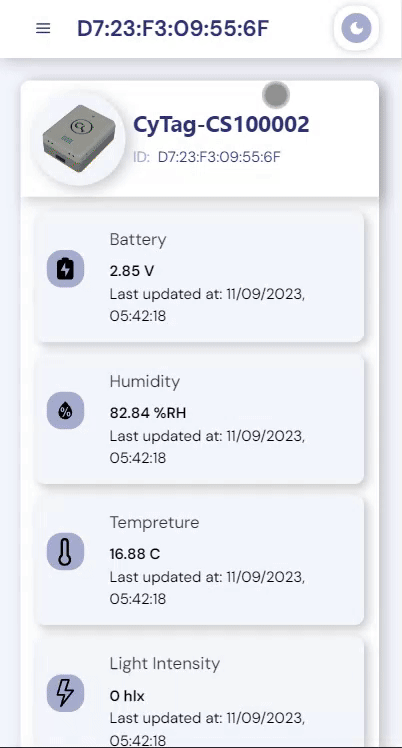Viewport: 402px width, 748px height.
Task: Click the Light Intensity lightning bolt icon
Action: 65,693
